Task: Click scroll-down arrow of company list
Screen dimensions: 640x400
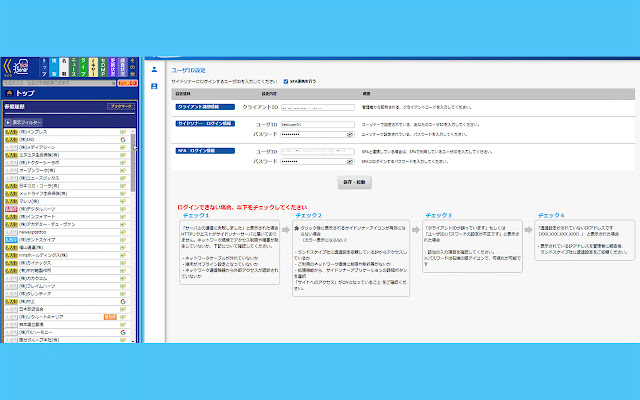Action: (x=133, y=340)
